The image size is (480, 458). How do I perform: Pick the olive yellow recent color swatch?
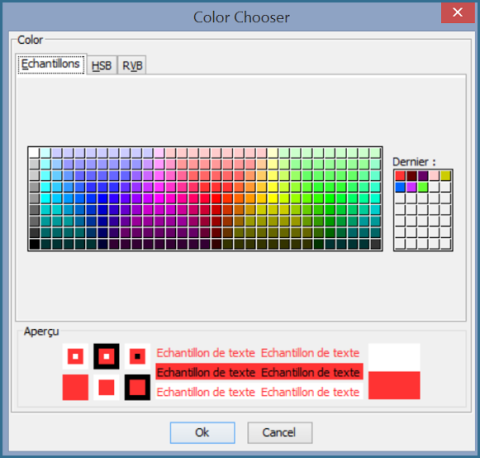pyautogui.click(x=445, y=176)
